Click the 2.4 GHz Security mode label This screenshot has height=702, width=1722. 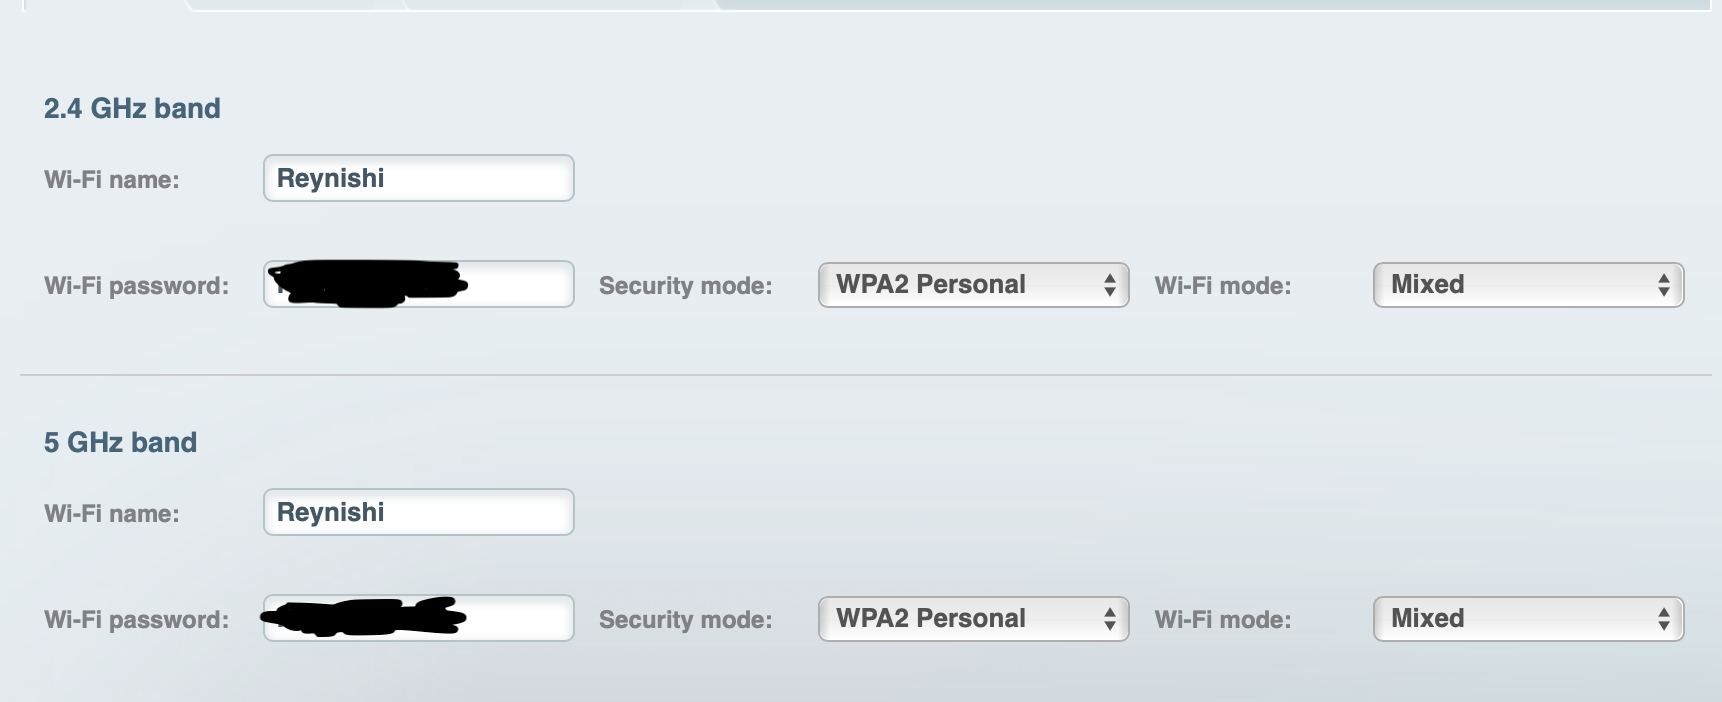pos(686,286)
